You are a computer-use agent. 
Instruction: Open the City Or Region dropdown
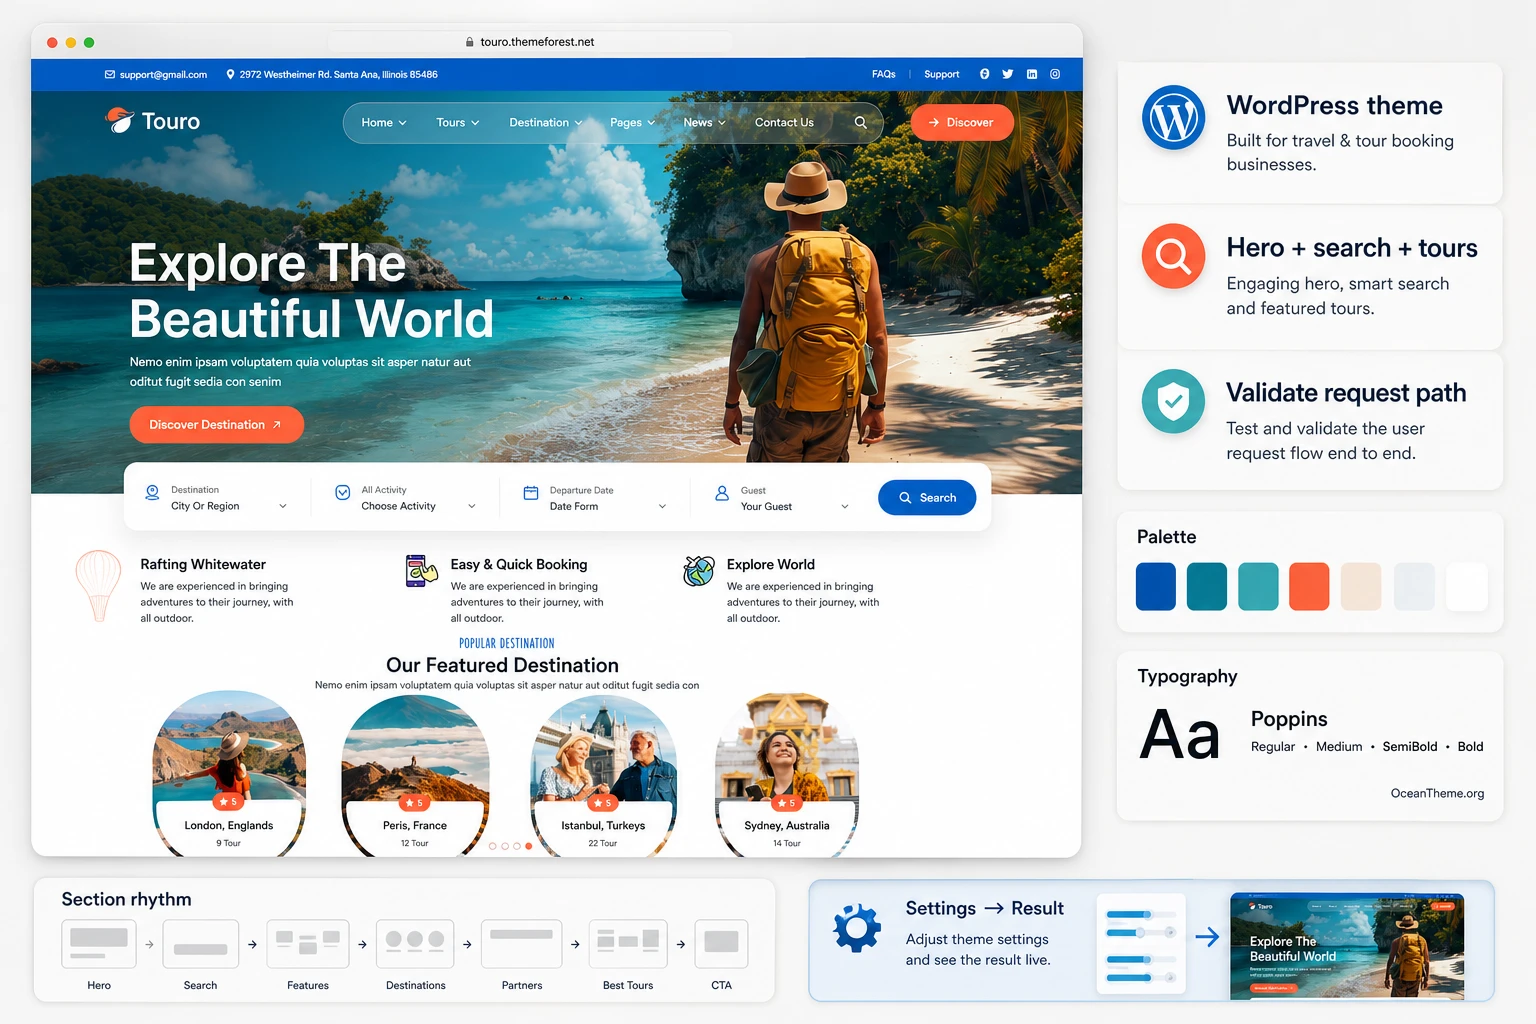(229, 506)
